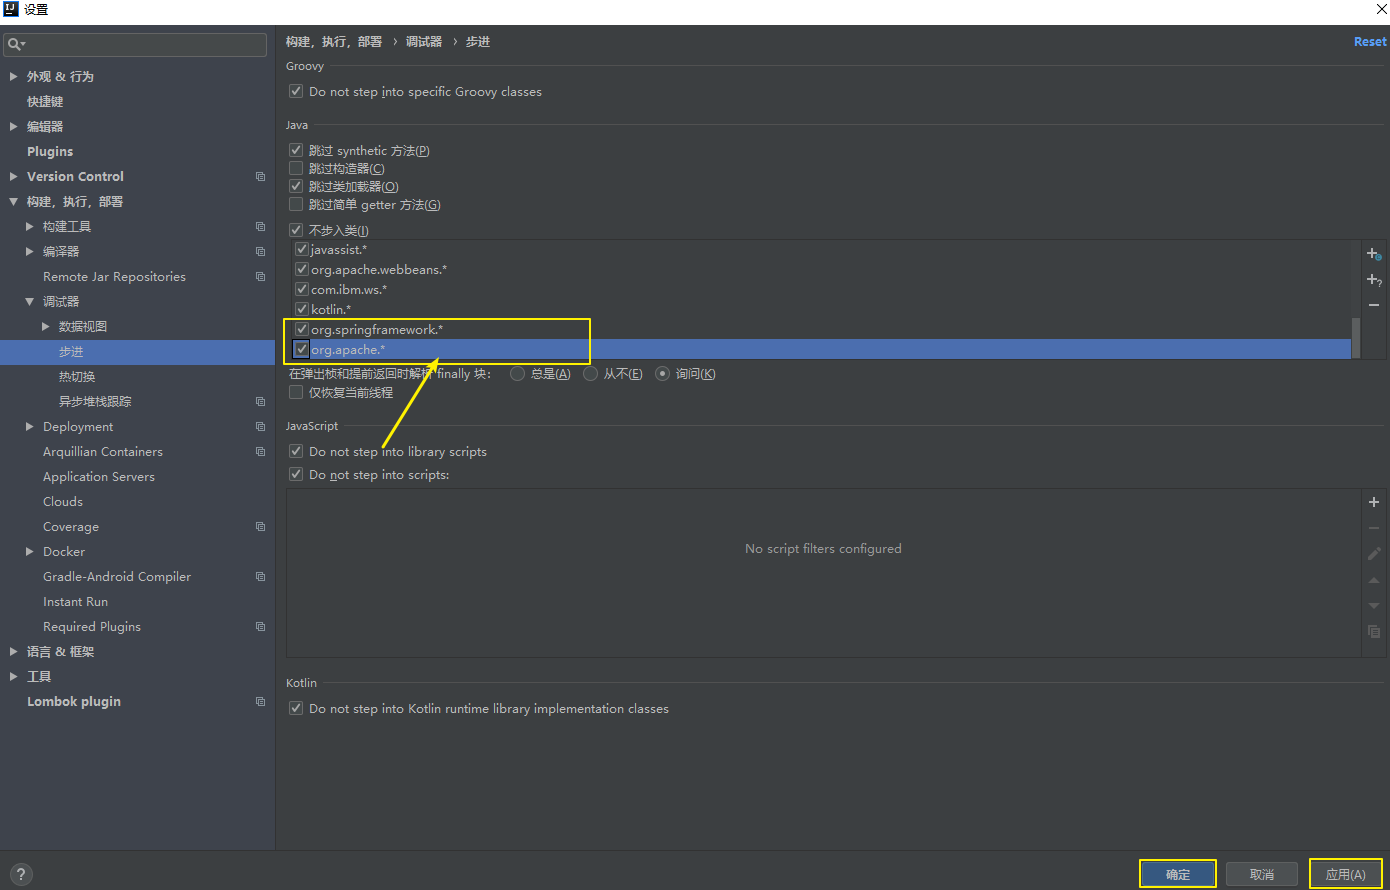The height and width of the screenshot is (890, 1390).
Task: Expand the 数据视图 tree node
Action: tap(46, 327)
